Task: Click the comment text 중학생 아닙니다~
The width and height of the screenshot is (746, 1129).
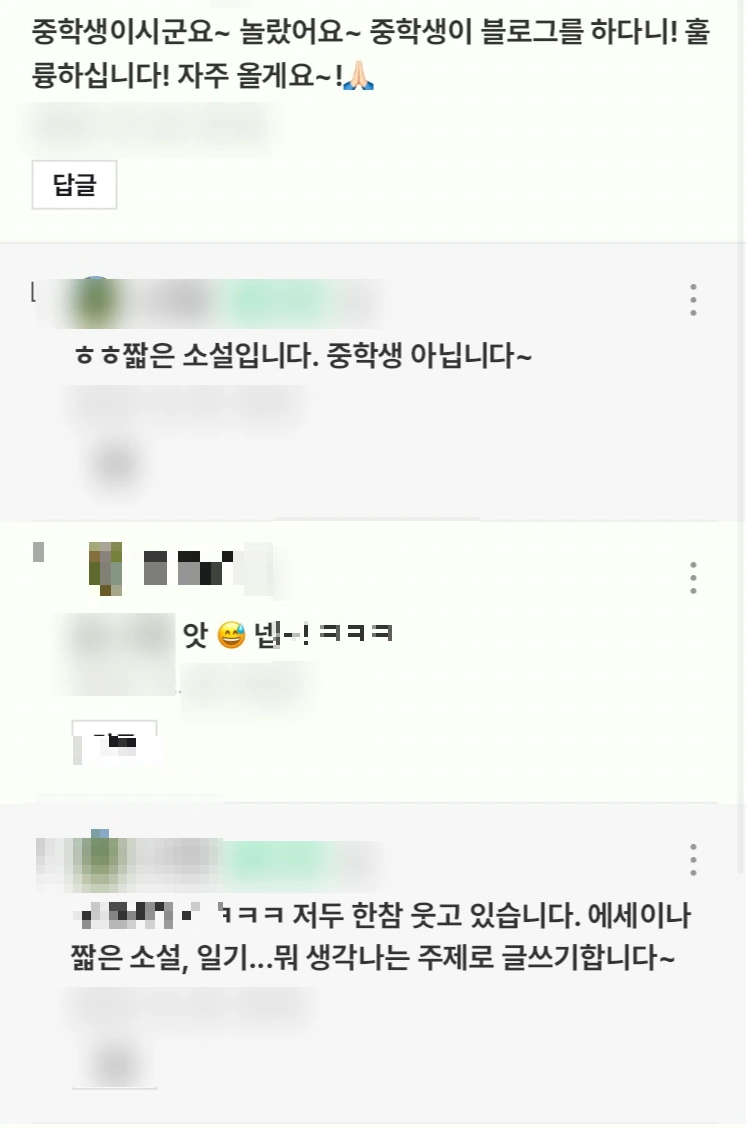Action: pyautogui.click(x=429, y=356)
